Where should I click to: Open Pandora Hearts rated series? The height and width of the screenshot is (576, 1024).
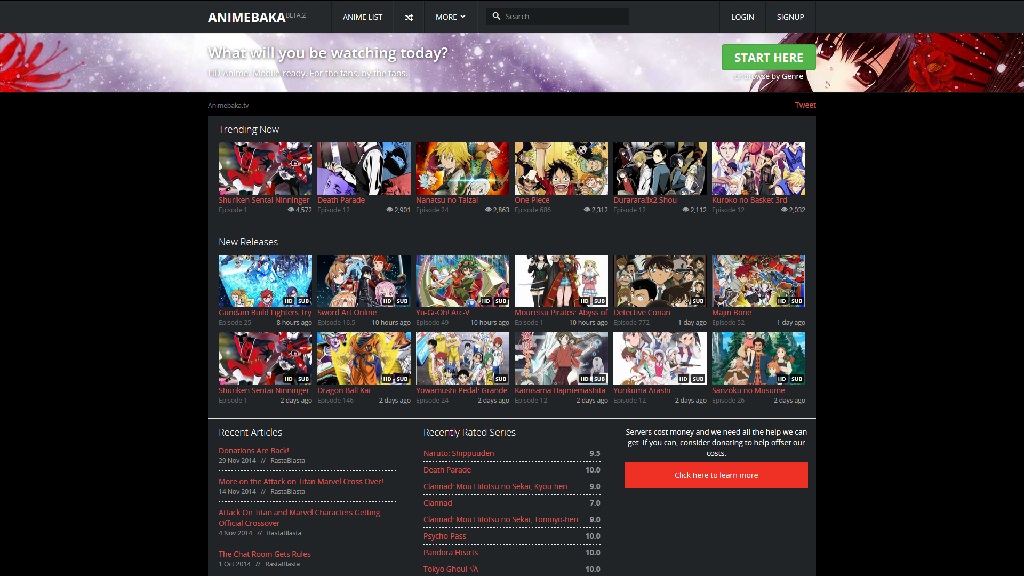(x=451, y=552)
